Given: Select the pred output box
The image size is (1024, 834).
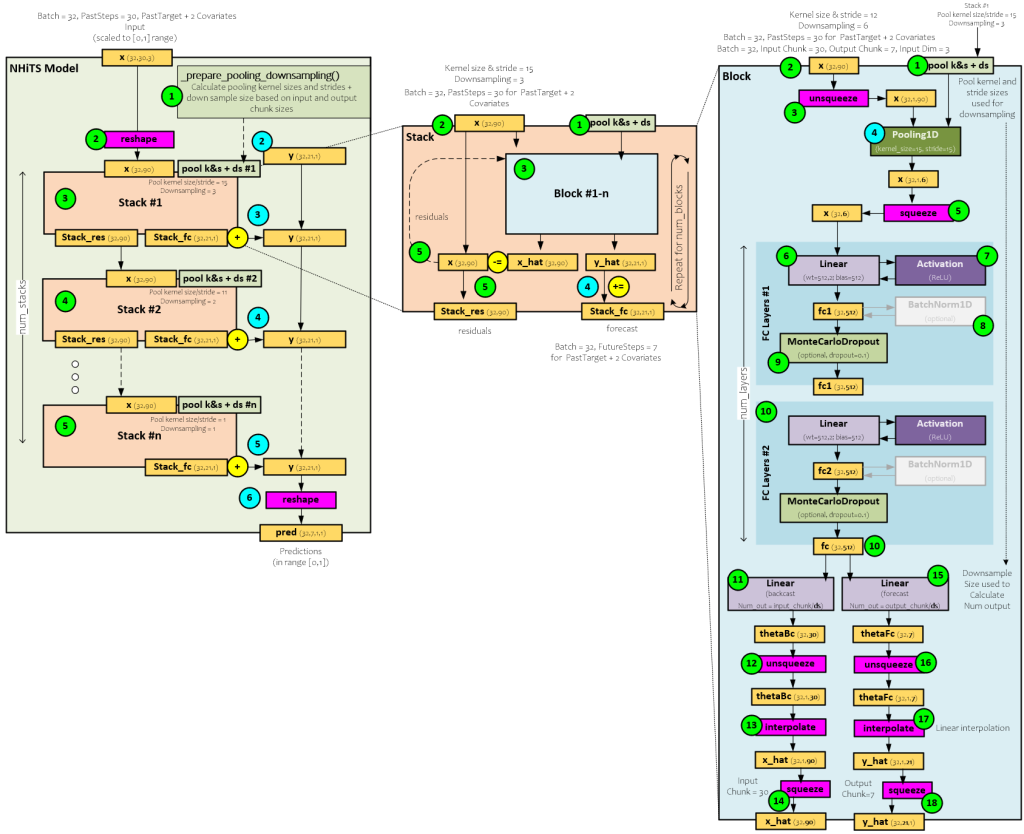Looking at the screenshot, I should tap(300, 532).
